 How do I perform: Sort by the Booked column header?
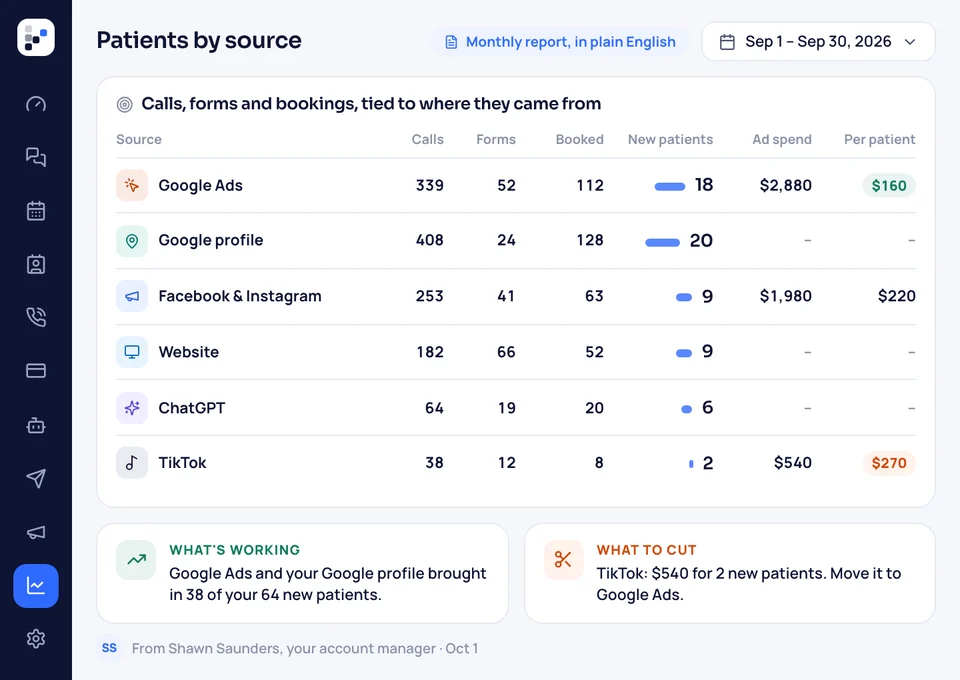click(580, 140)
